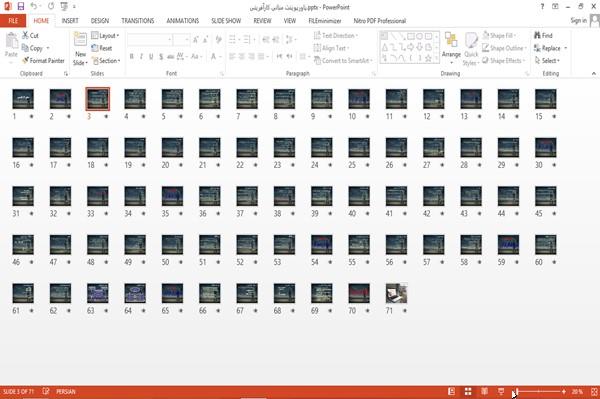
Task: Open the Align Text dropdown
Action: pos(331,48)
